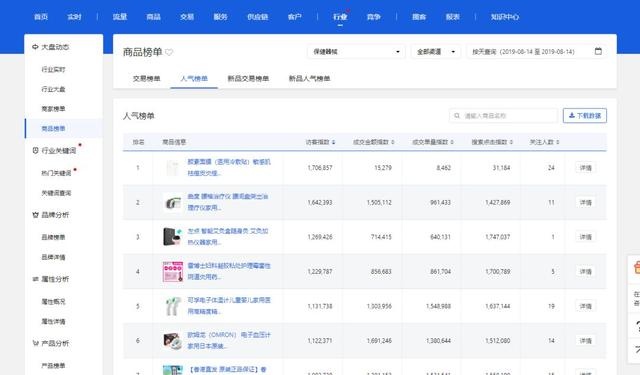Open 客户 in top navigation
This screenshot has height=375, width=640.
click(295, 17)
